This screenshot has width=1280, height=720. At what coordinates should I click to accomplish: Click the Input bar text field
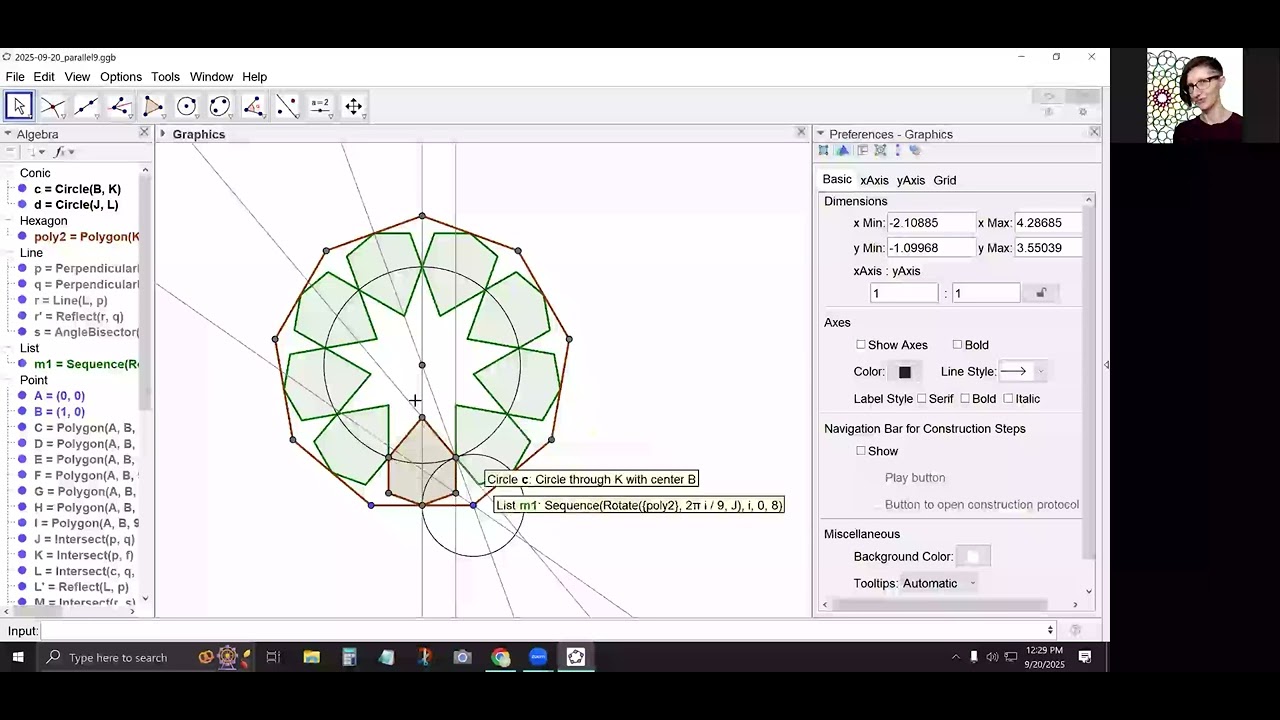pos(542,631)
